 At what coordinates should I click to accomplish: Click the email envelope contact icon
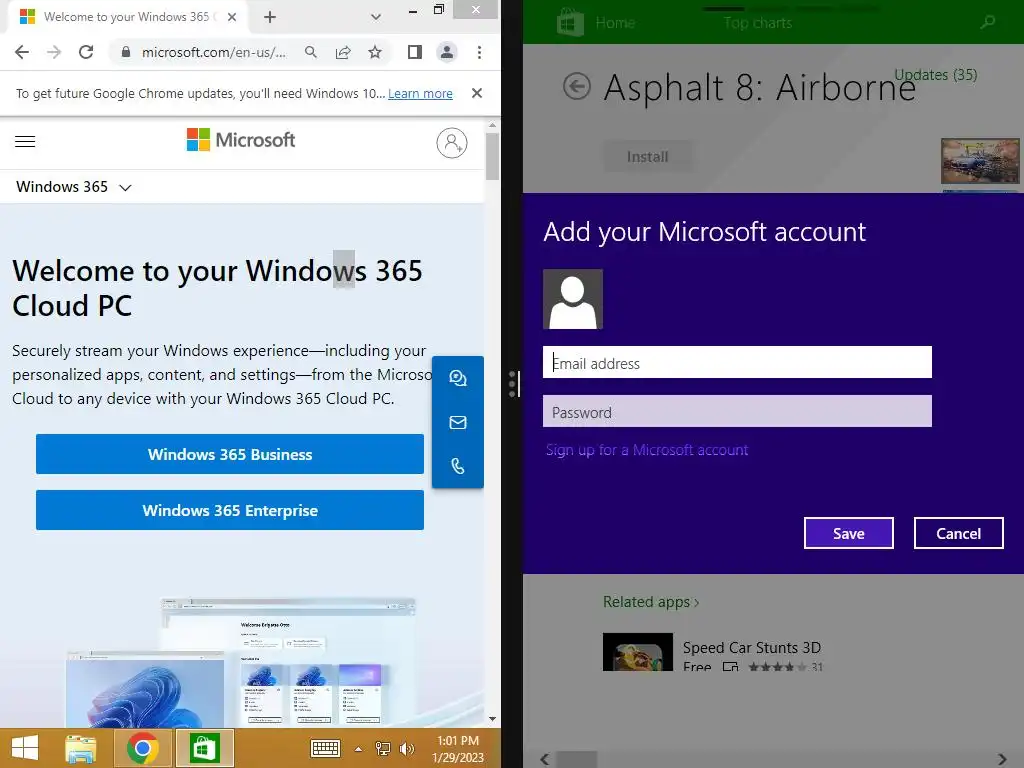tap(458, 423)
